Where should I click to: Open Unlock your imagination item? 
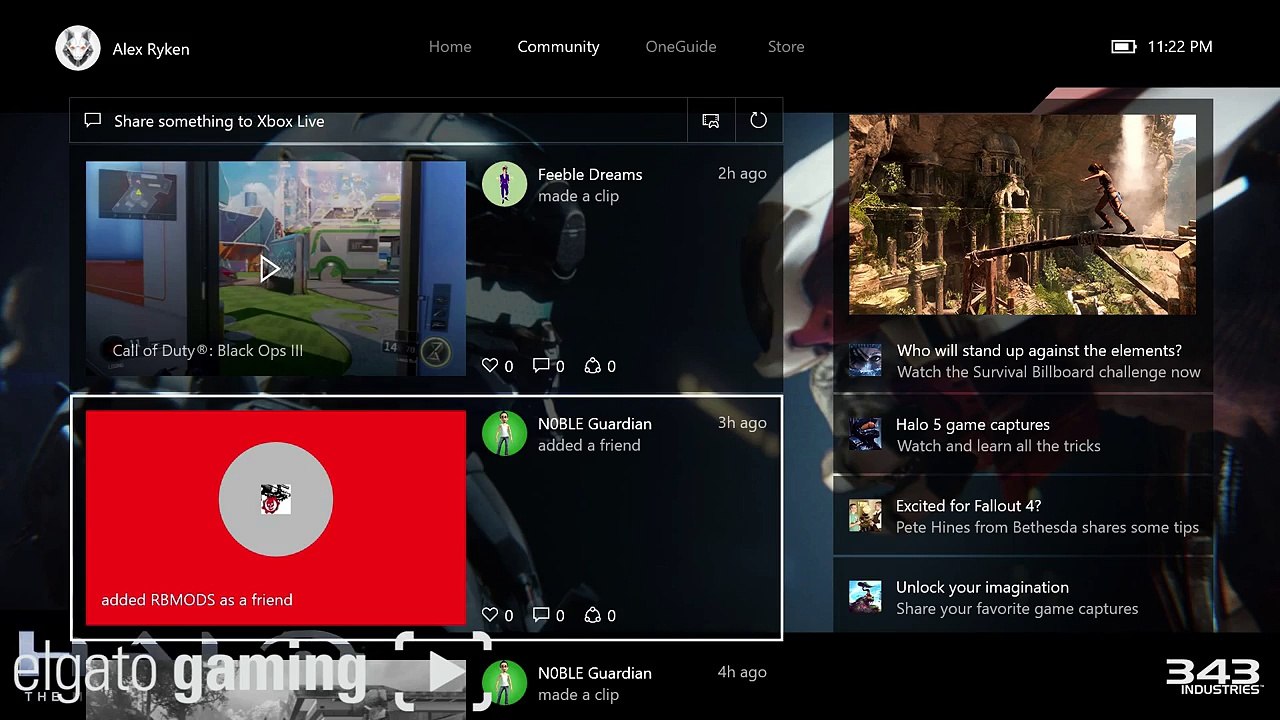coord(1023,597)
